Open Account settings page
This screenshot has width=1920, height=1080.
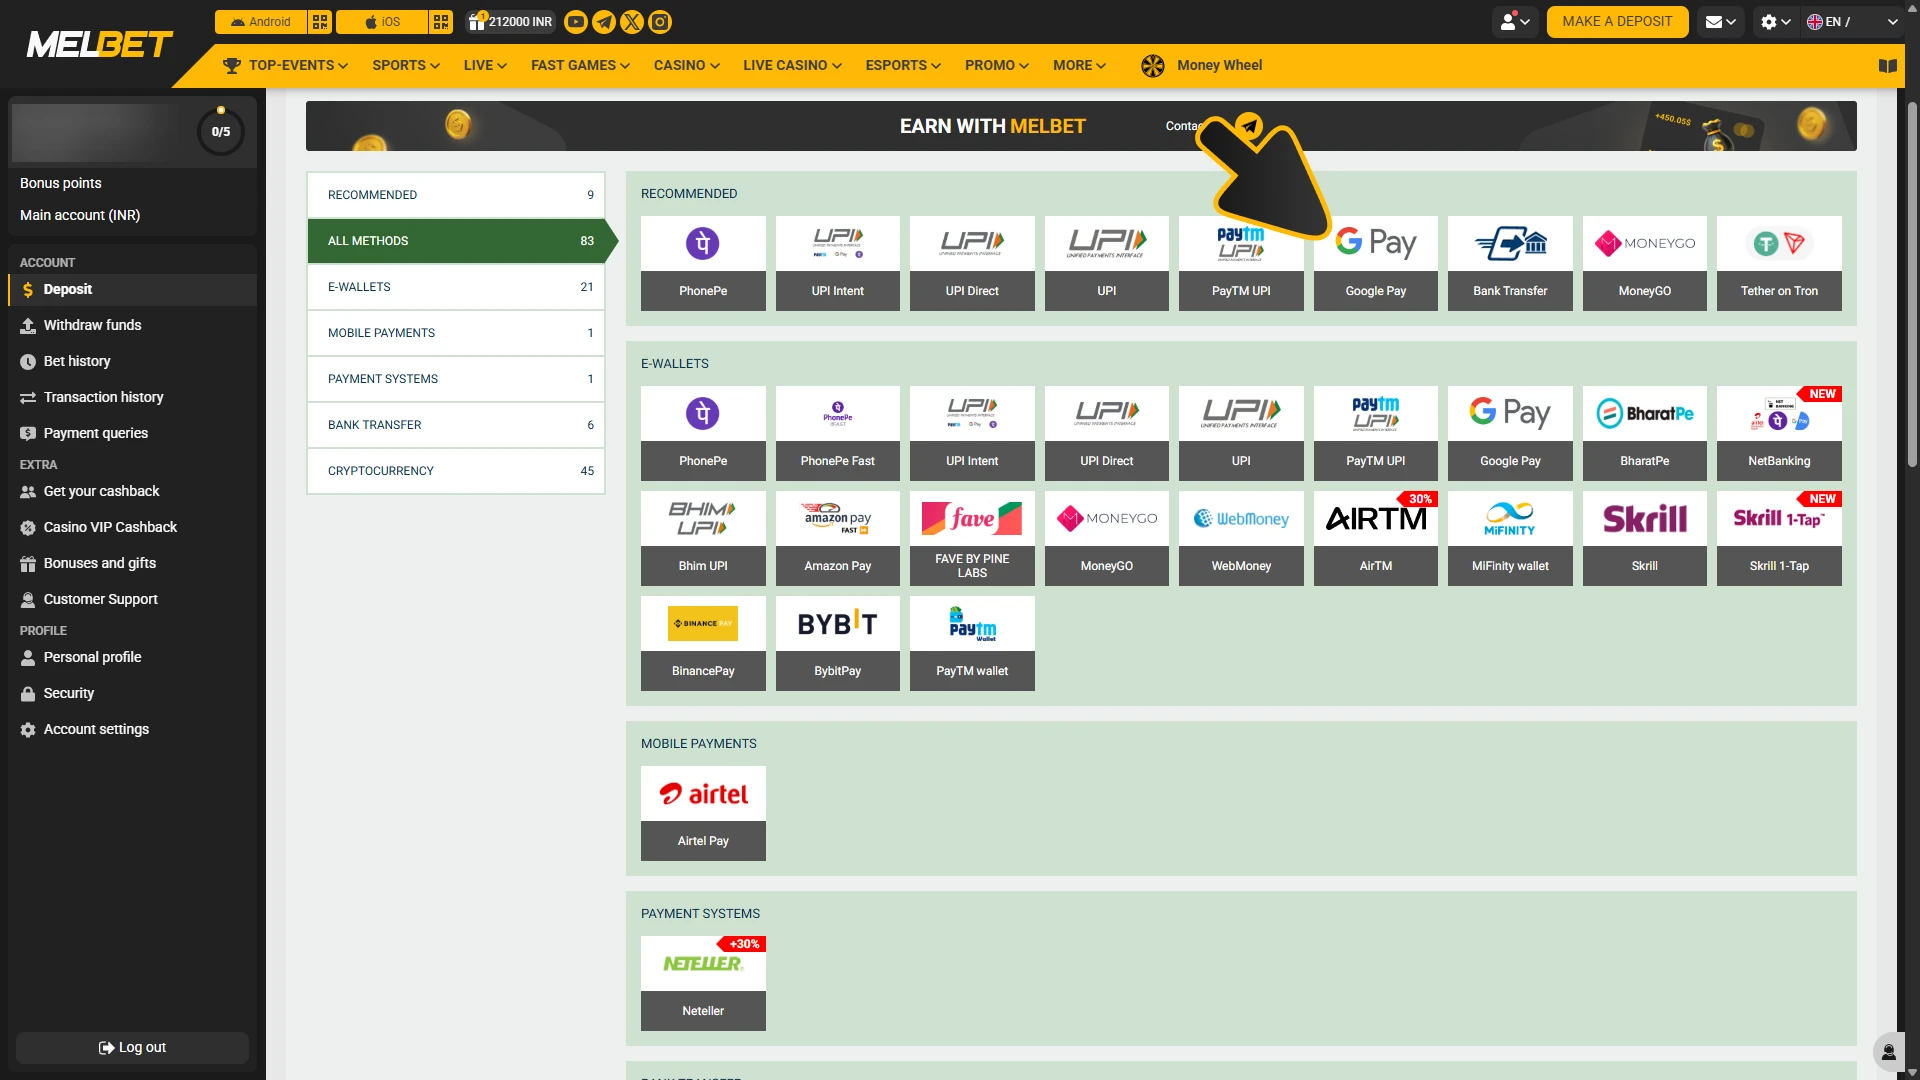(132, 730)
